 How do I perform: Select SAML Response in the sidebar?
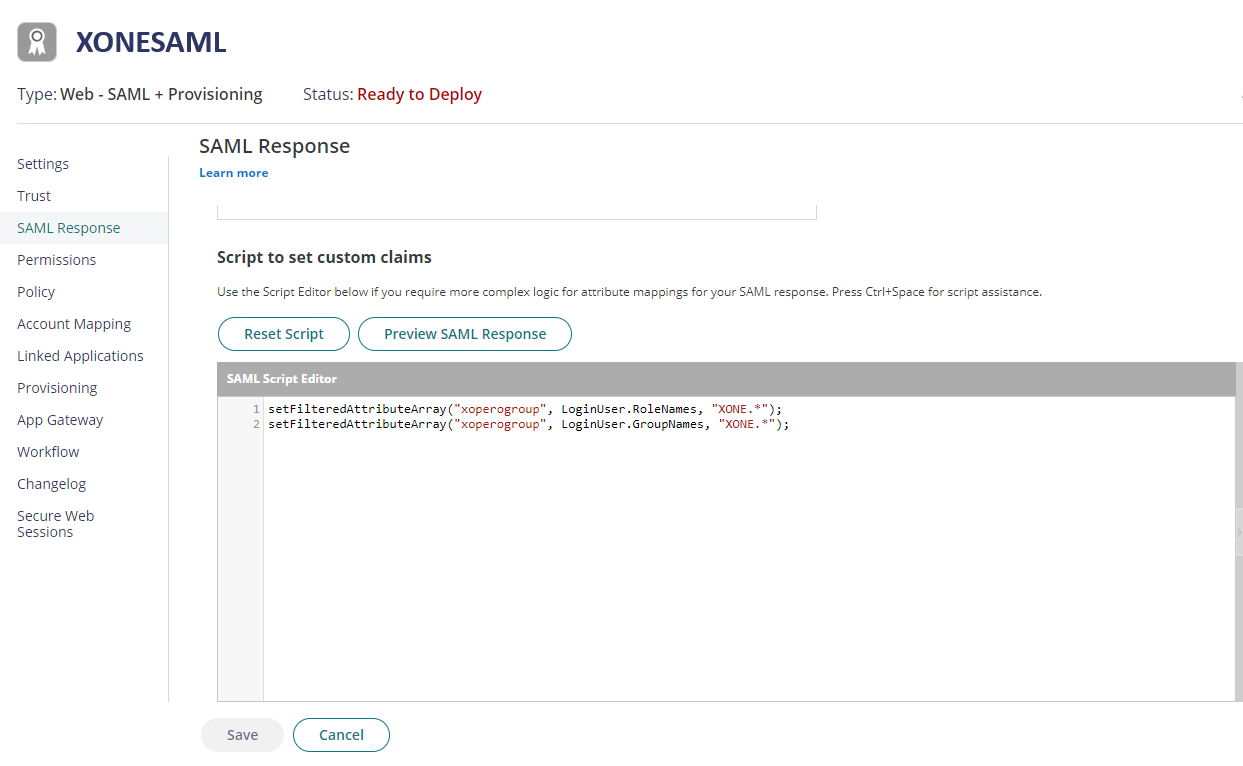[x=68, y=228]
